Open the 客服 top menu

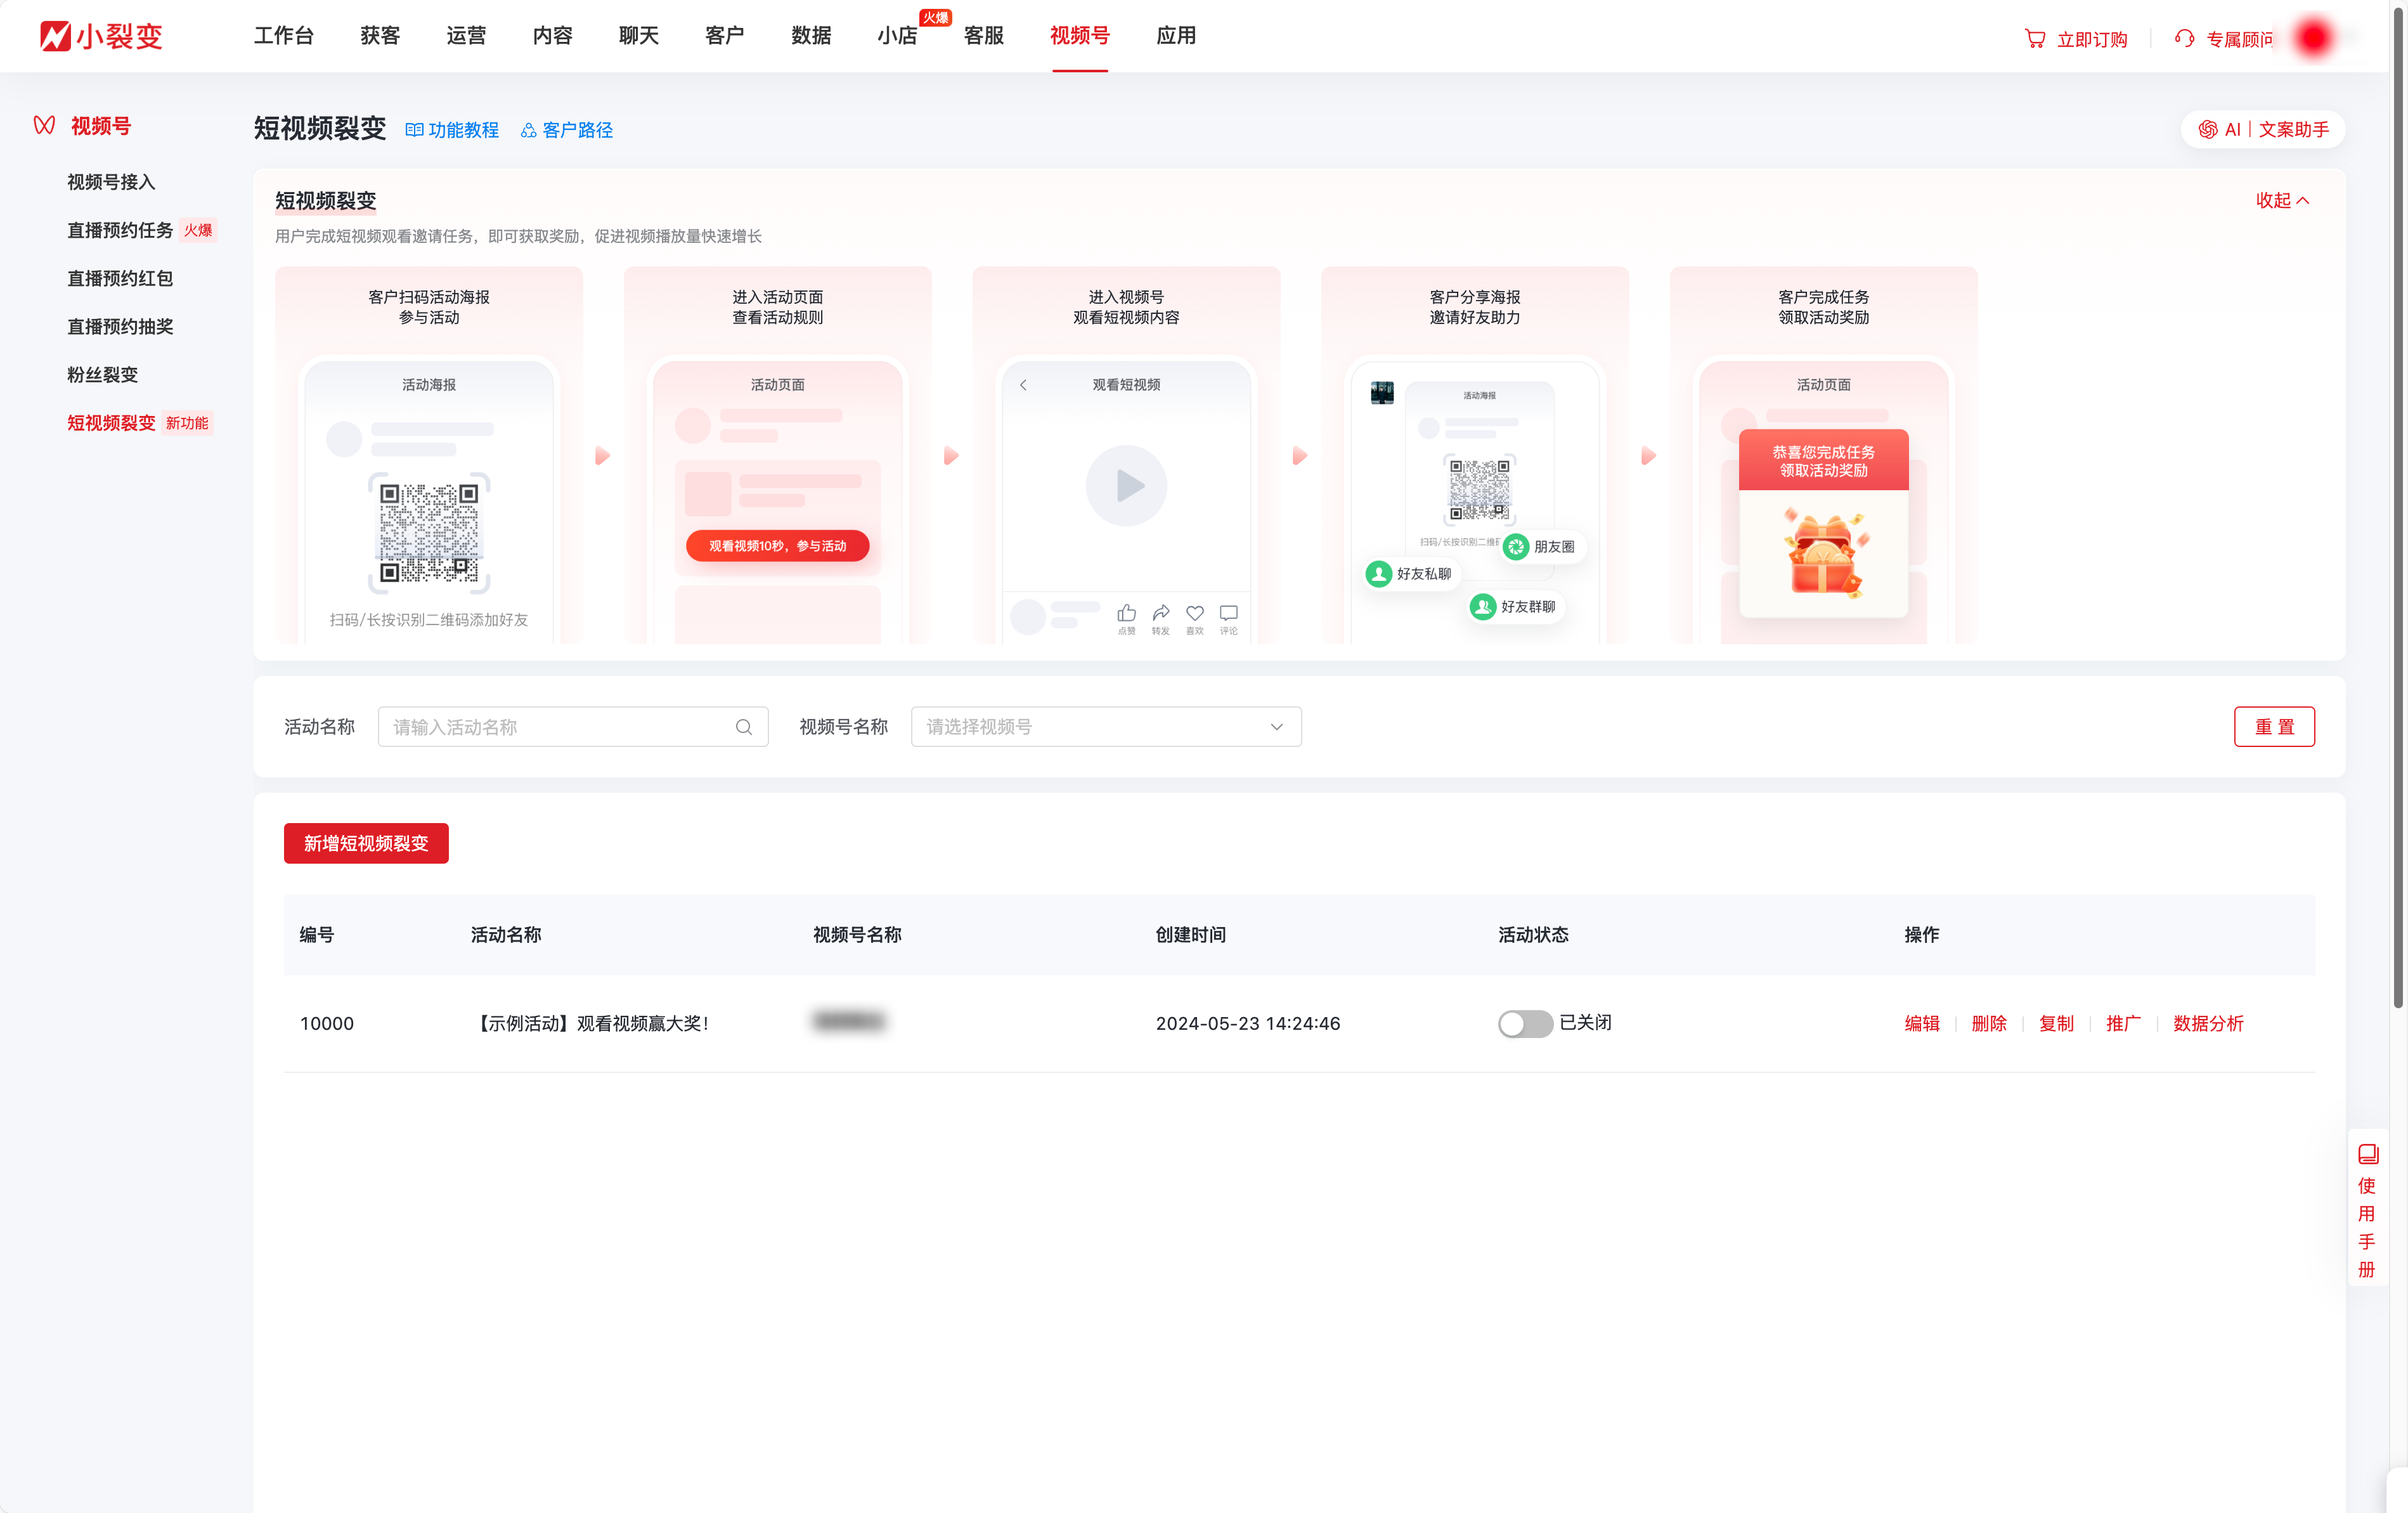pyautogui.click(x=983, y=36)
